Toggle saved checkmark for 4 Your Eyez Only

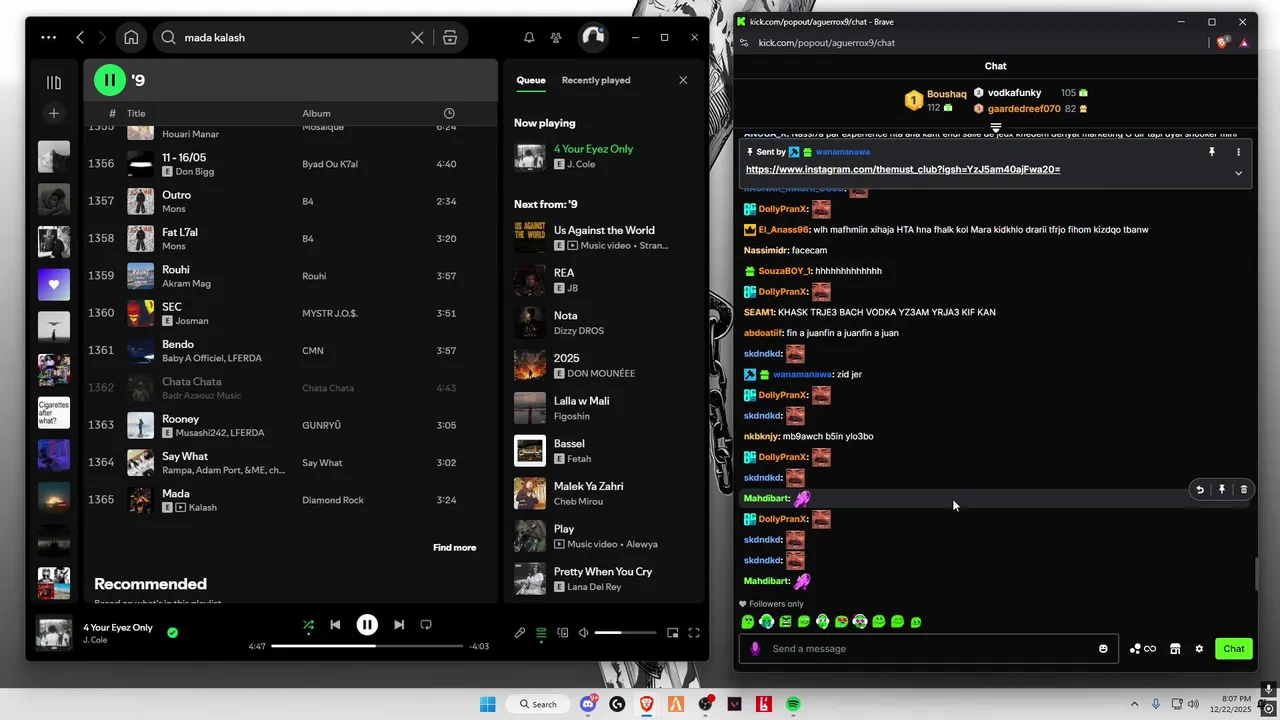[x=172, y=632]
